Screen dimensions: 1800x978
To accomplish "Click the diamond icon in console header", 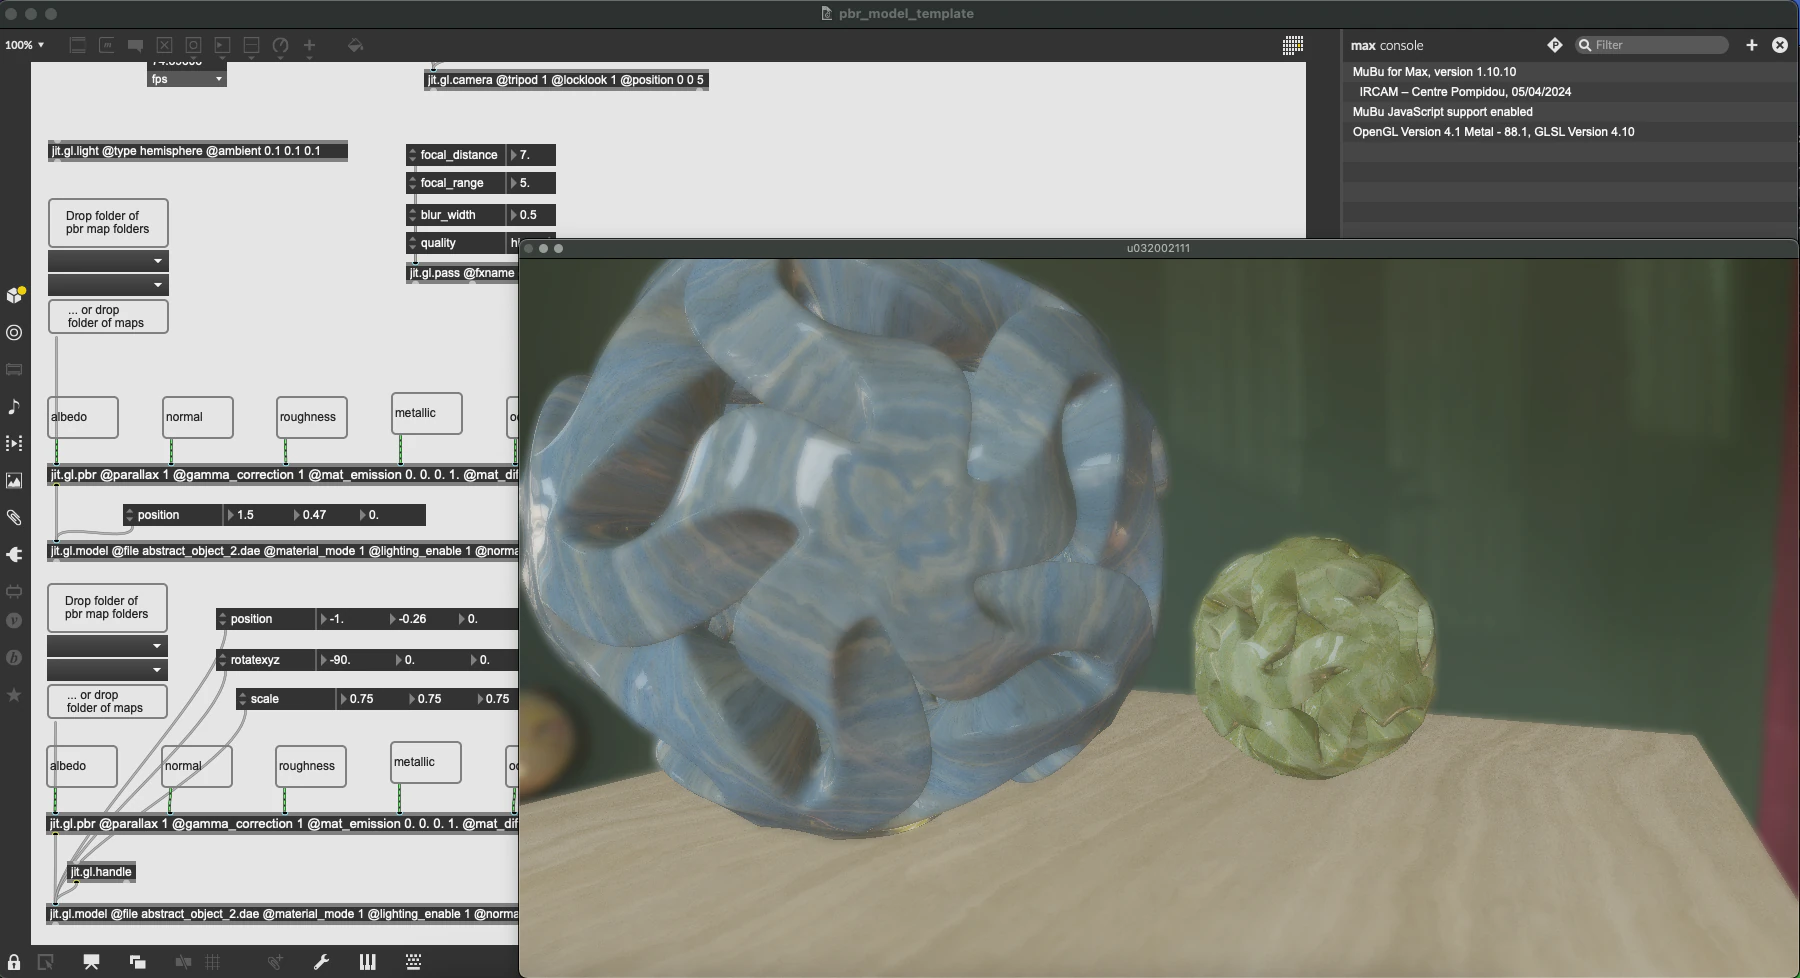I will (x=1554, y=45).
